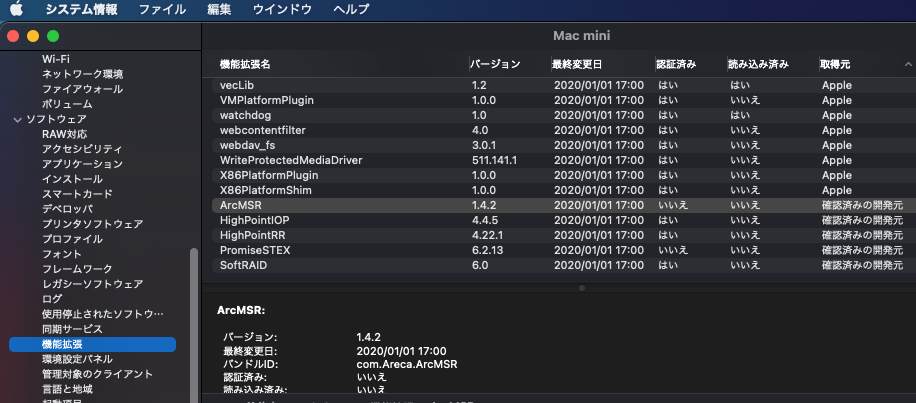Select プロファイル in the sidebar
The image size is (916, 403).
coord(72,239)
